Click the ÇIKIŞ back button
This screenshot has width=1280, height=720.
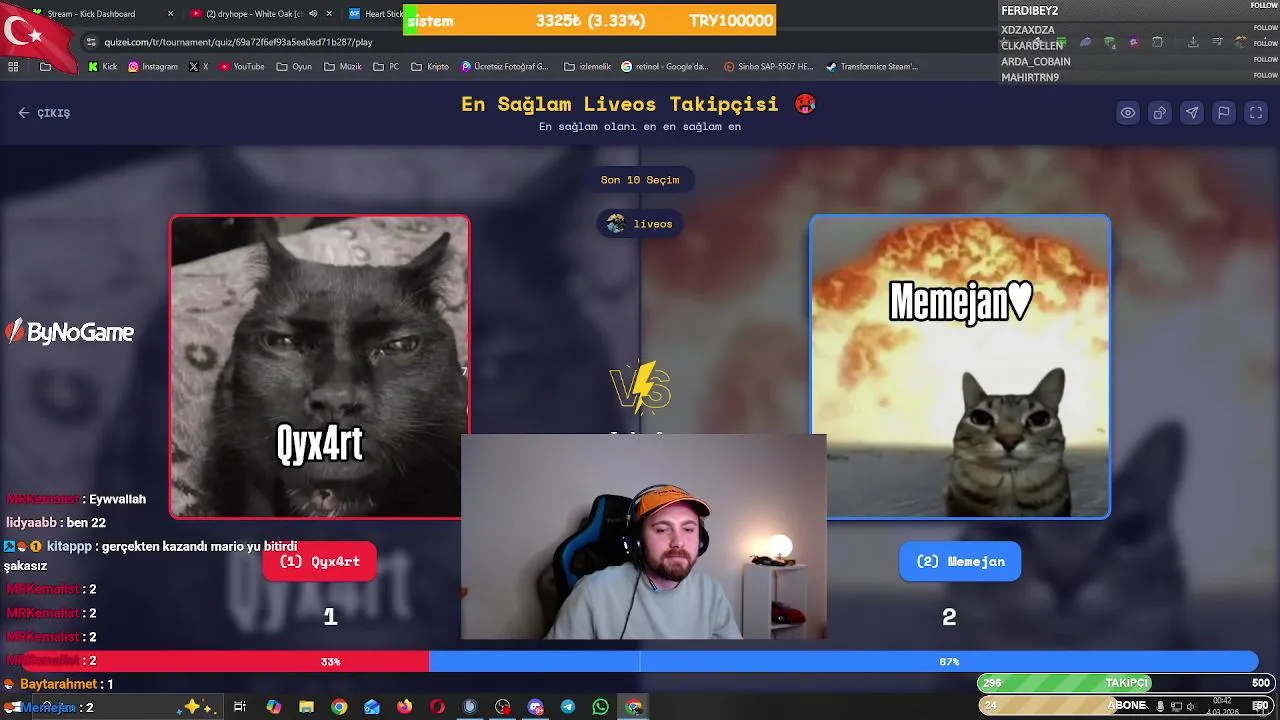[44, 113]
